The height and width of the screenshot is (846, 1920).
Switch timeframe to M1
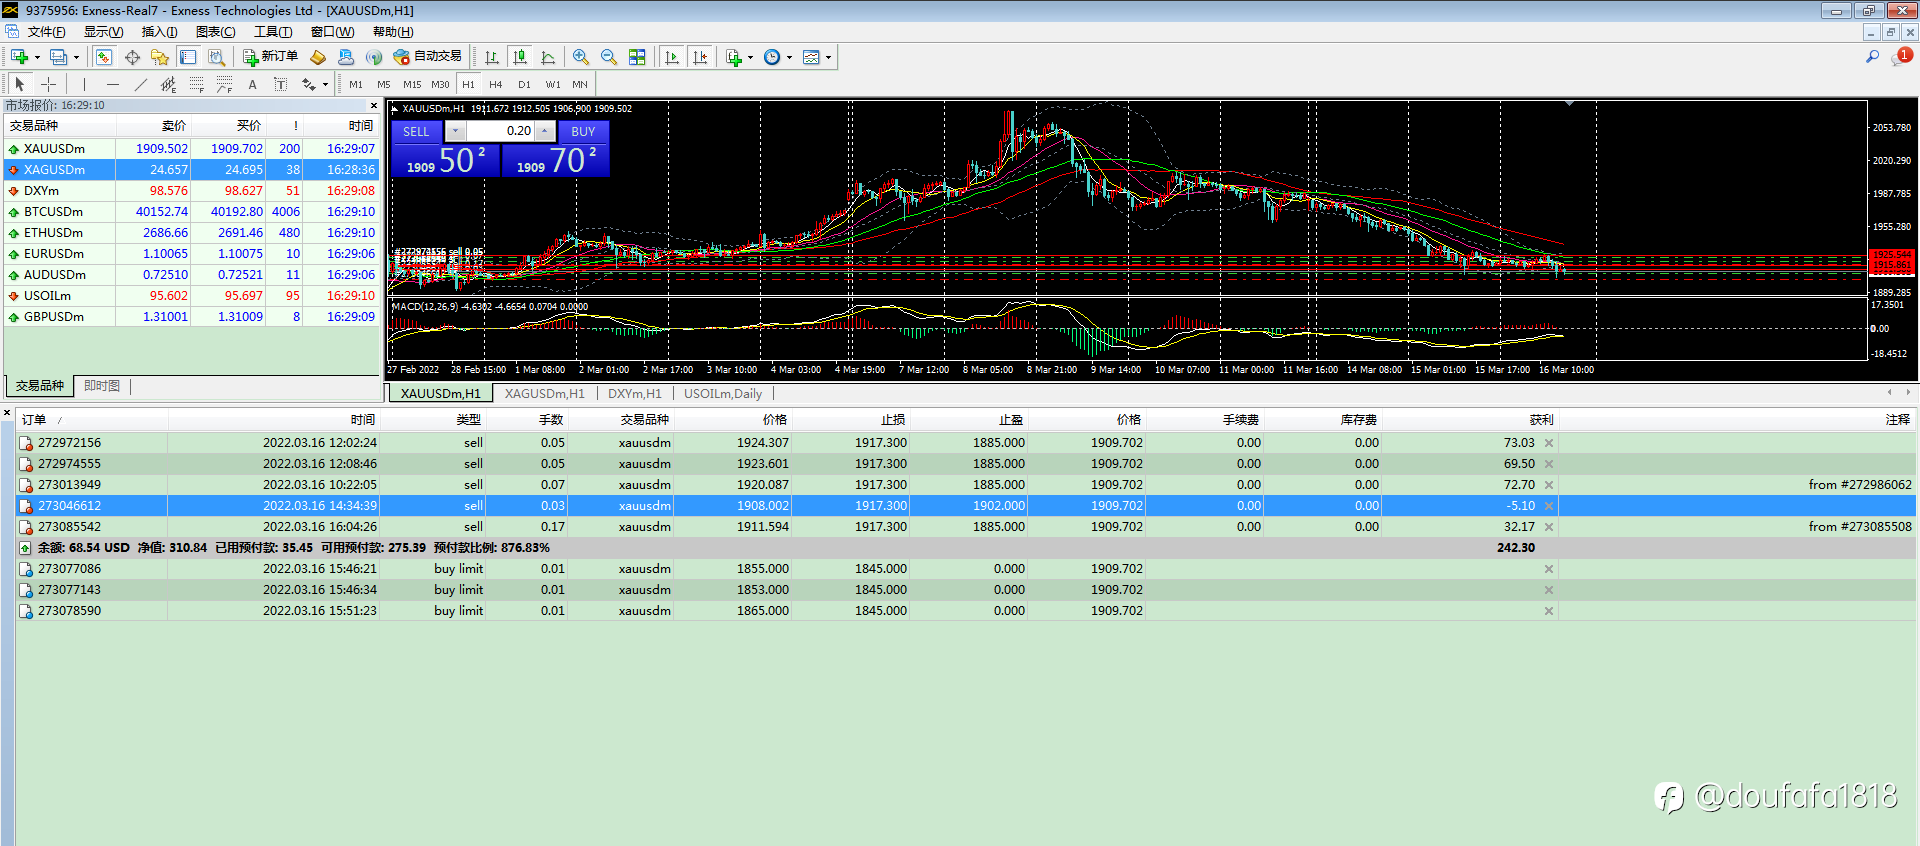tap(356, 84)
